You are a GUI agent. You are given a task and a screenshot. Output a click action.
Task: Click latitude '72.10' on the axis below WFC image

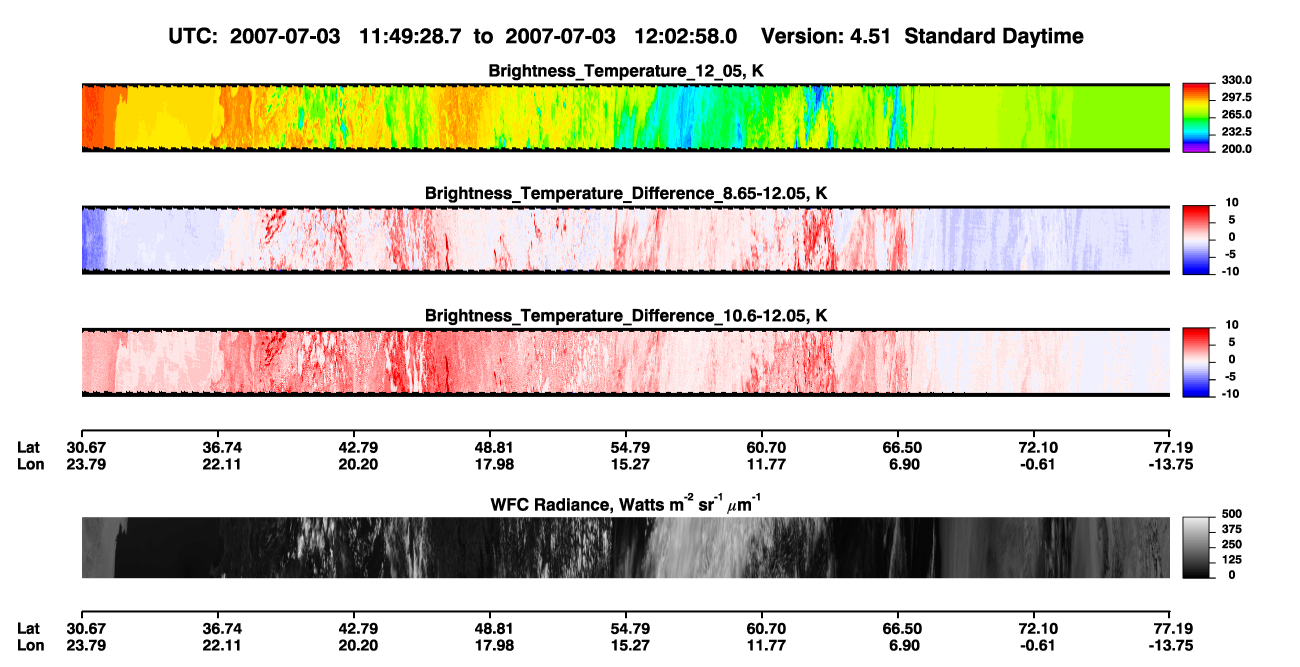coord(1037,628)
